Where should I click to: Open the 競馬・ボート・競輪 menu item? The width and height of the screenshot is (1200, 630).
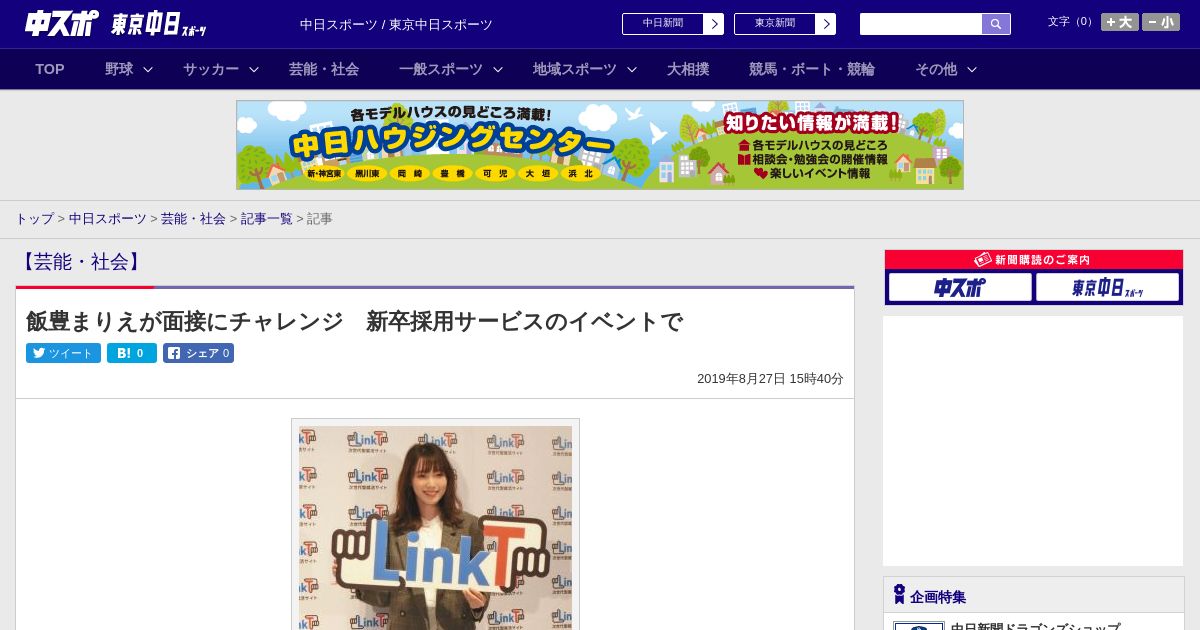point(812,69)
